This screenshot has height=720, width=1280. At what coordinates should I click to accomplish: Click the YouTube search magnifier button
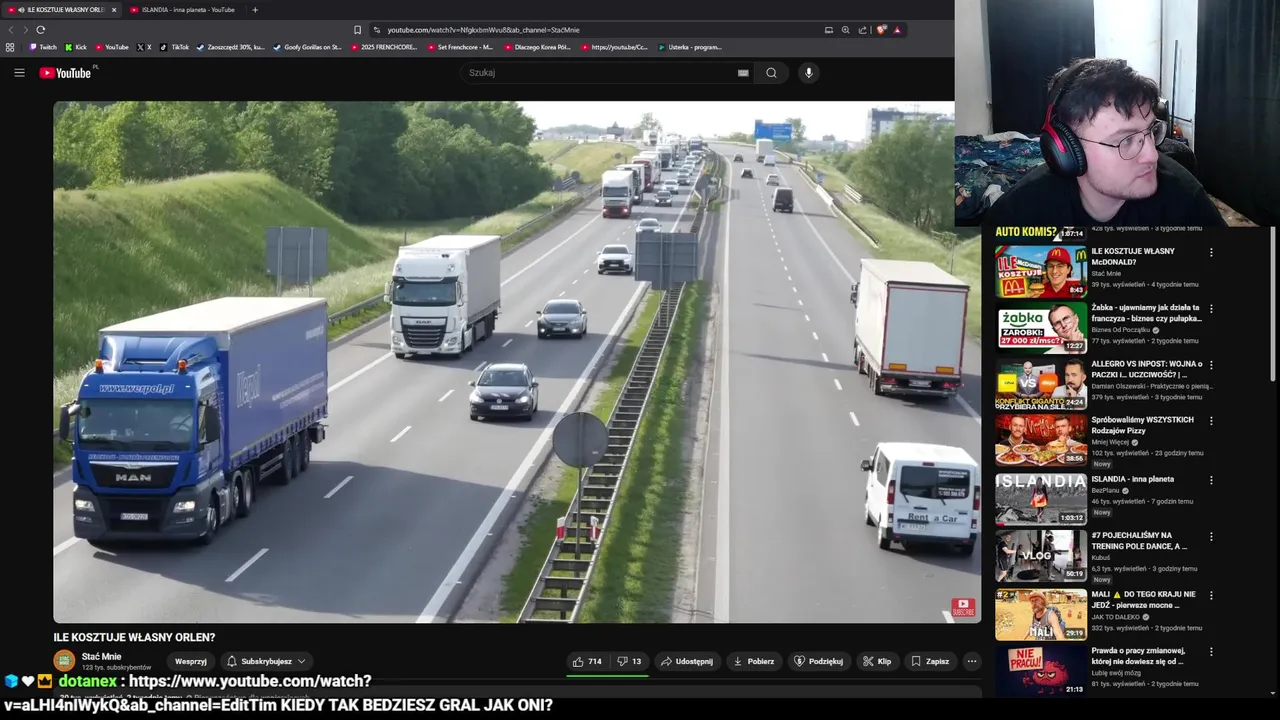(x=771, y=72)
